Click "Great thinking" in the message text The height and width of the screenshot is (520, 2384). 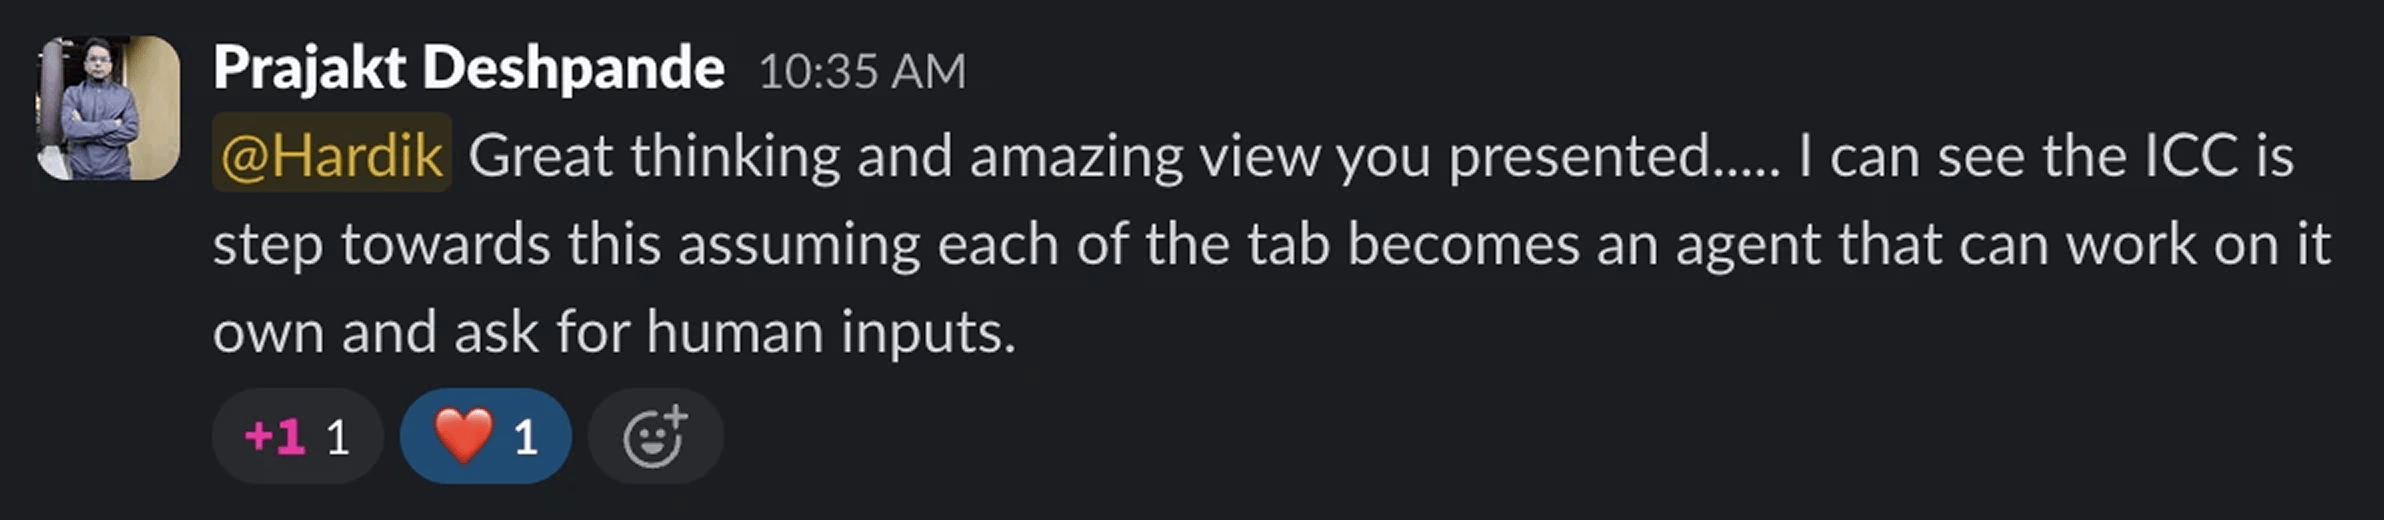pos(654,156)
